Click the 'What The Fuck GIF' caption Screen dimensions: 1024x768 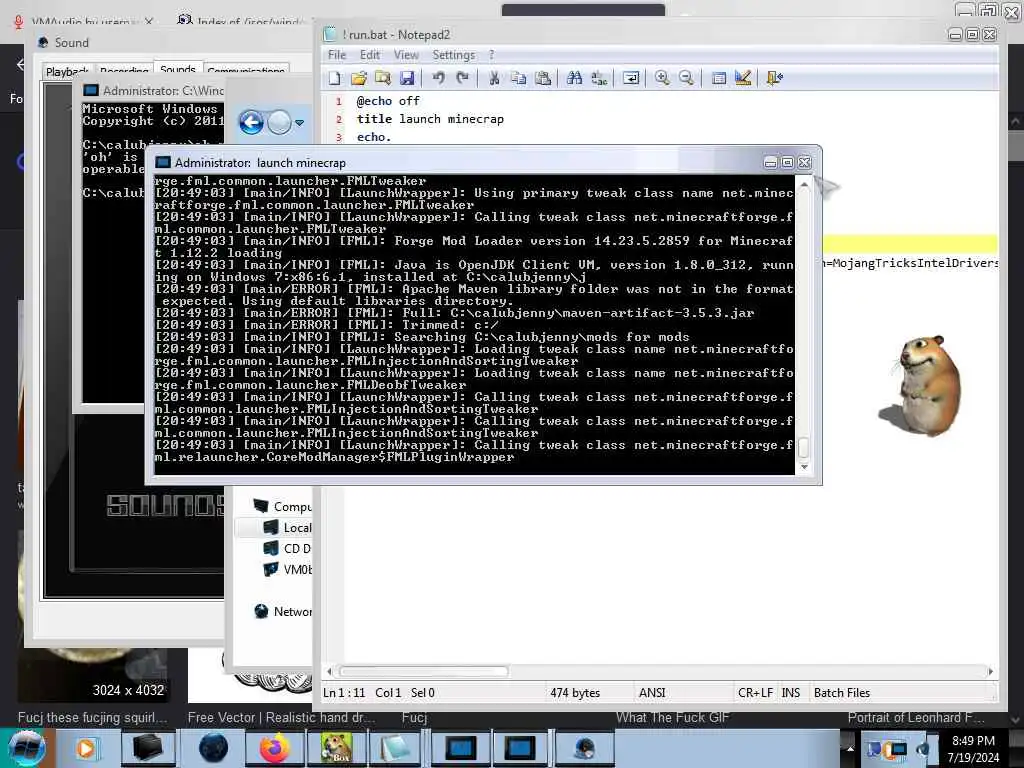pos(672,718)
